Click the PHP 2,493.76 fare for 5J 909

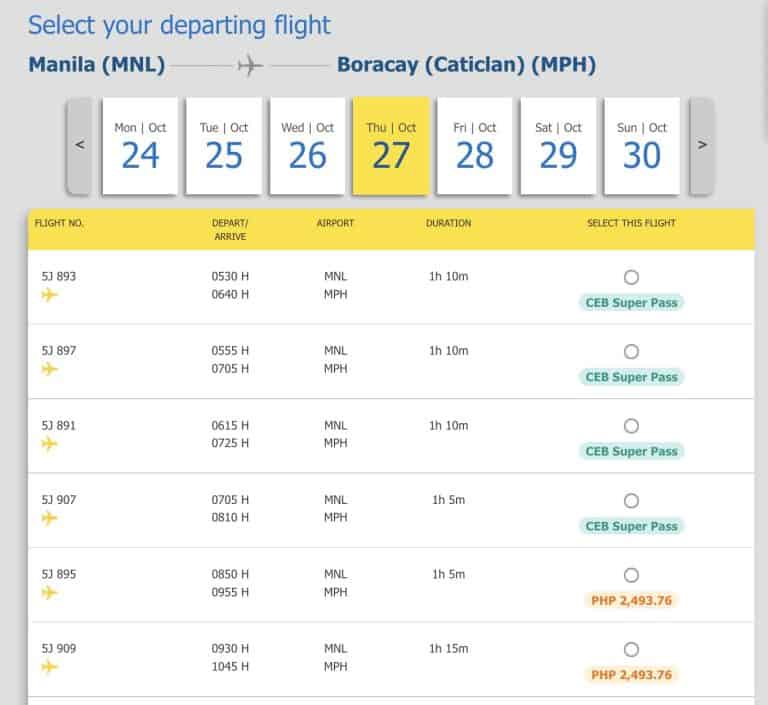tap(631, 675)
